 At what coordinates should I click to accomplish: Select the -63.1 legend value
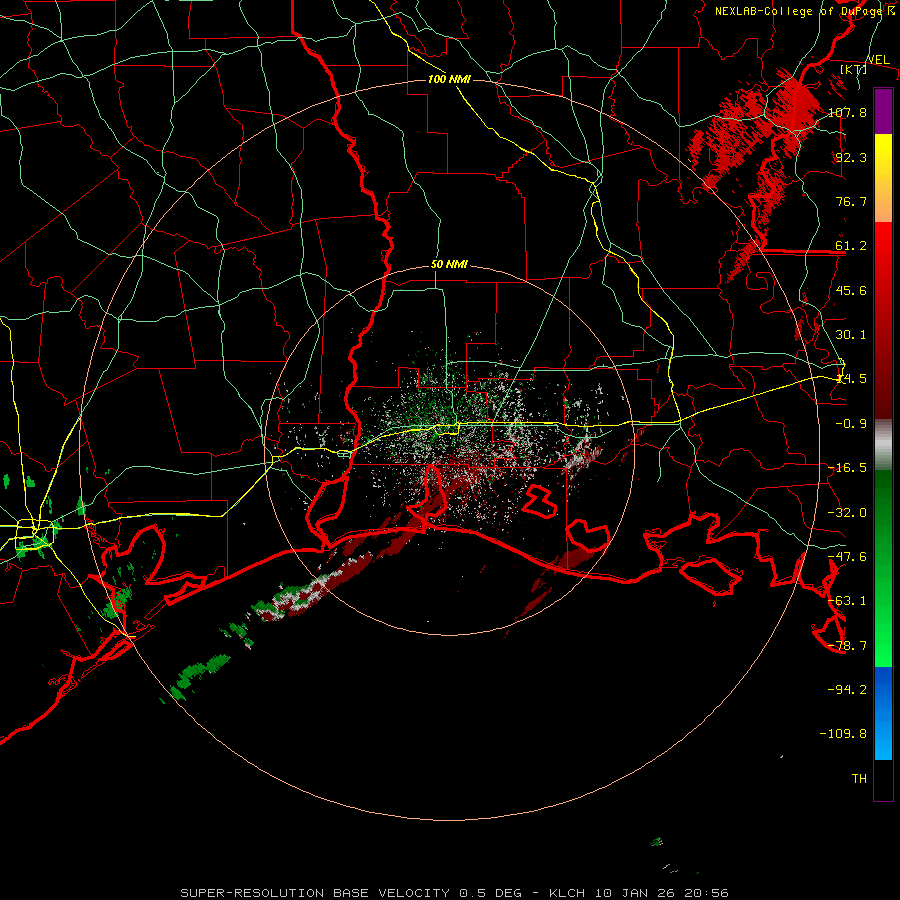[847, 601]
